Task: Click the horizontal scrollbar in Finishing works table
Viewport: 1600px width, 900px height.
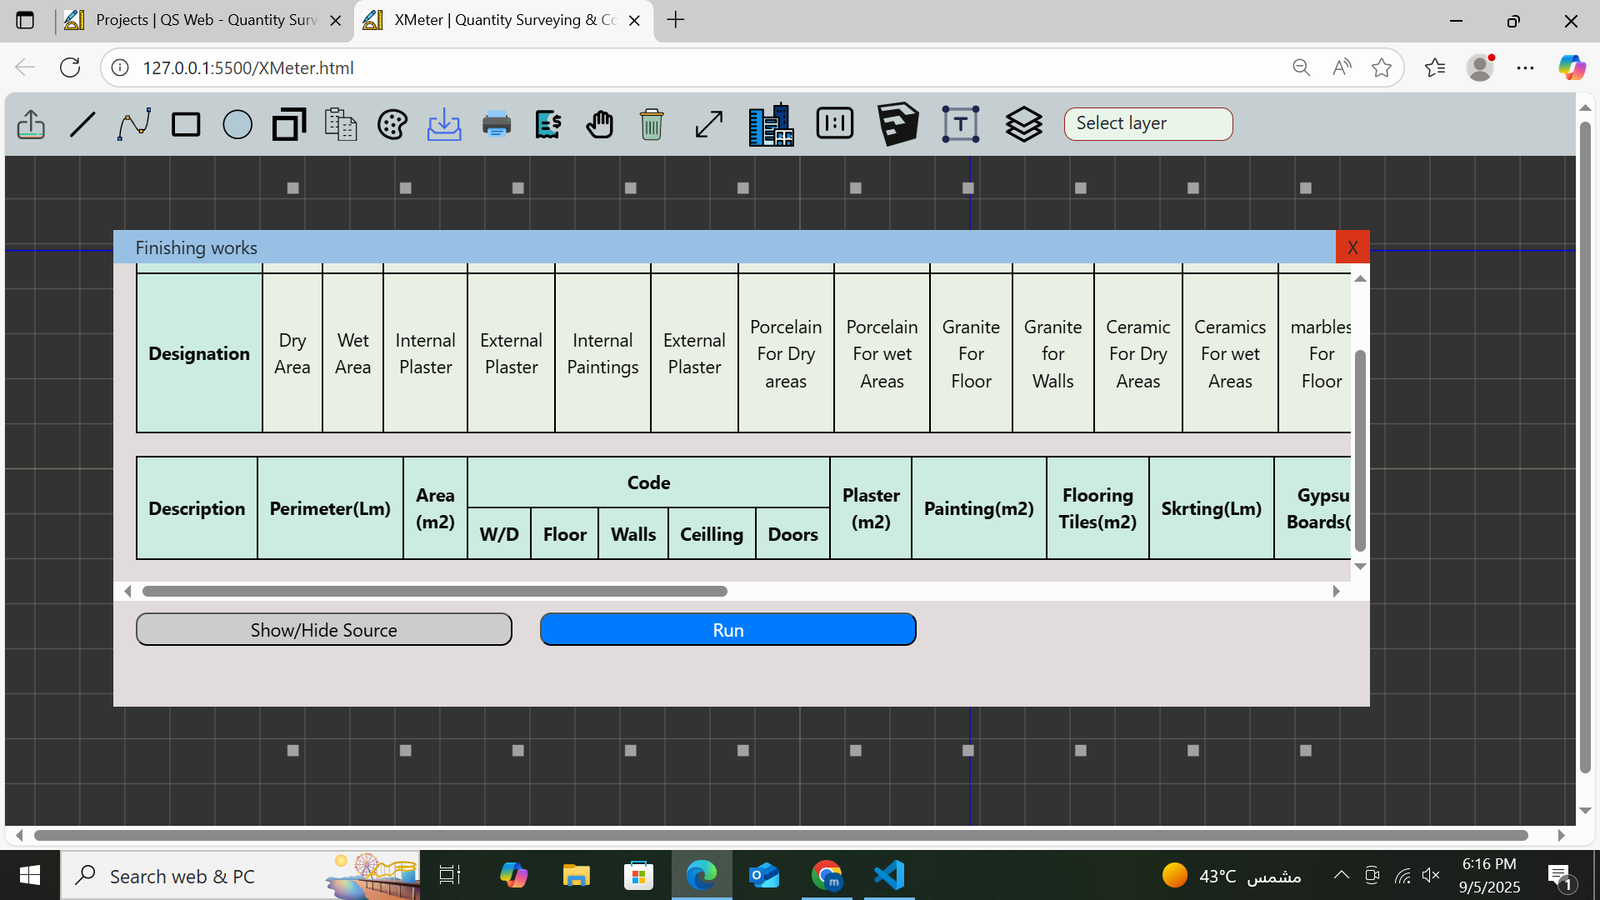Action: click(434, 591)
